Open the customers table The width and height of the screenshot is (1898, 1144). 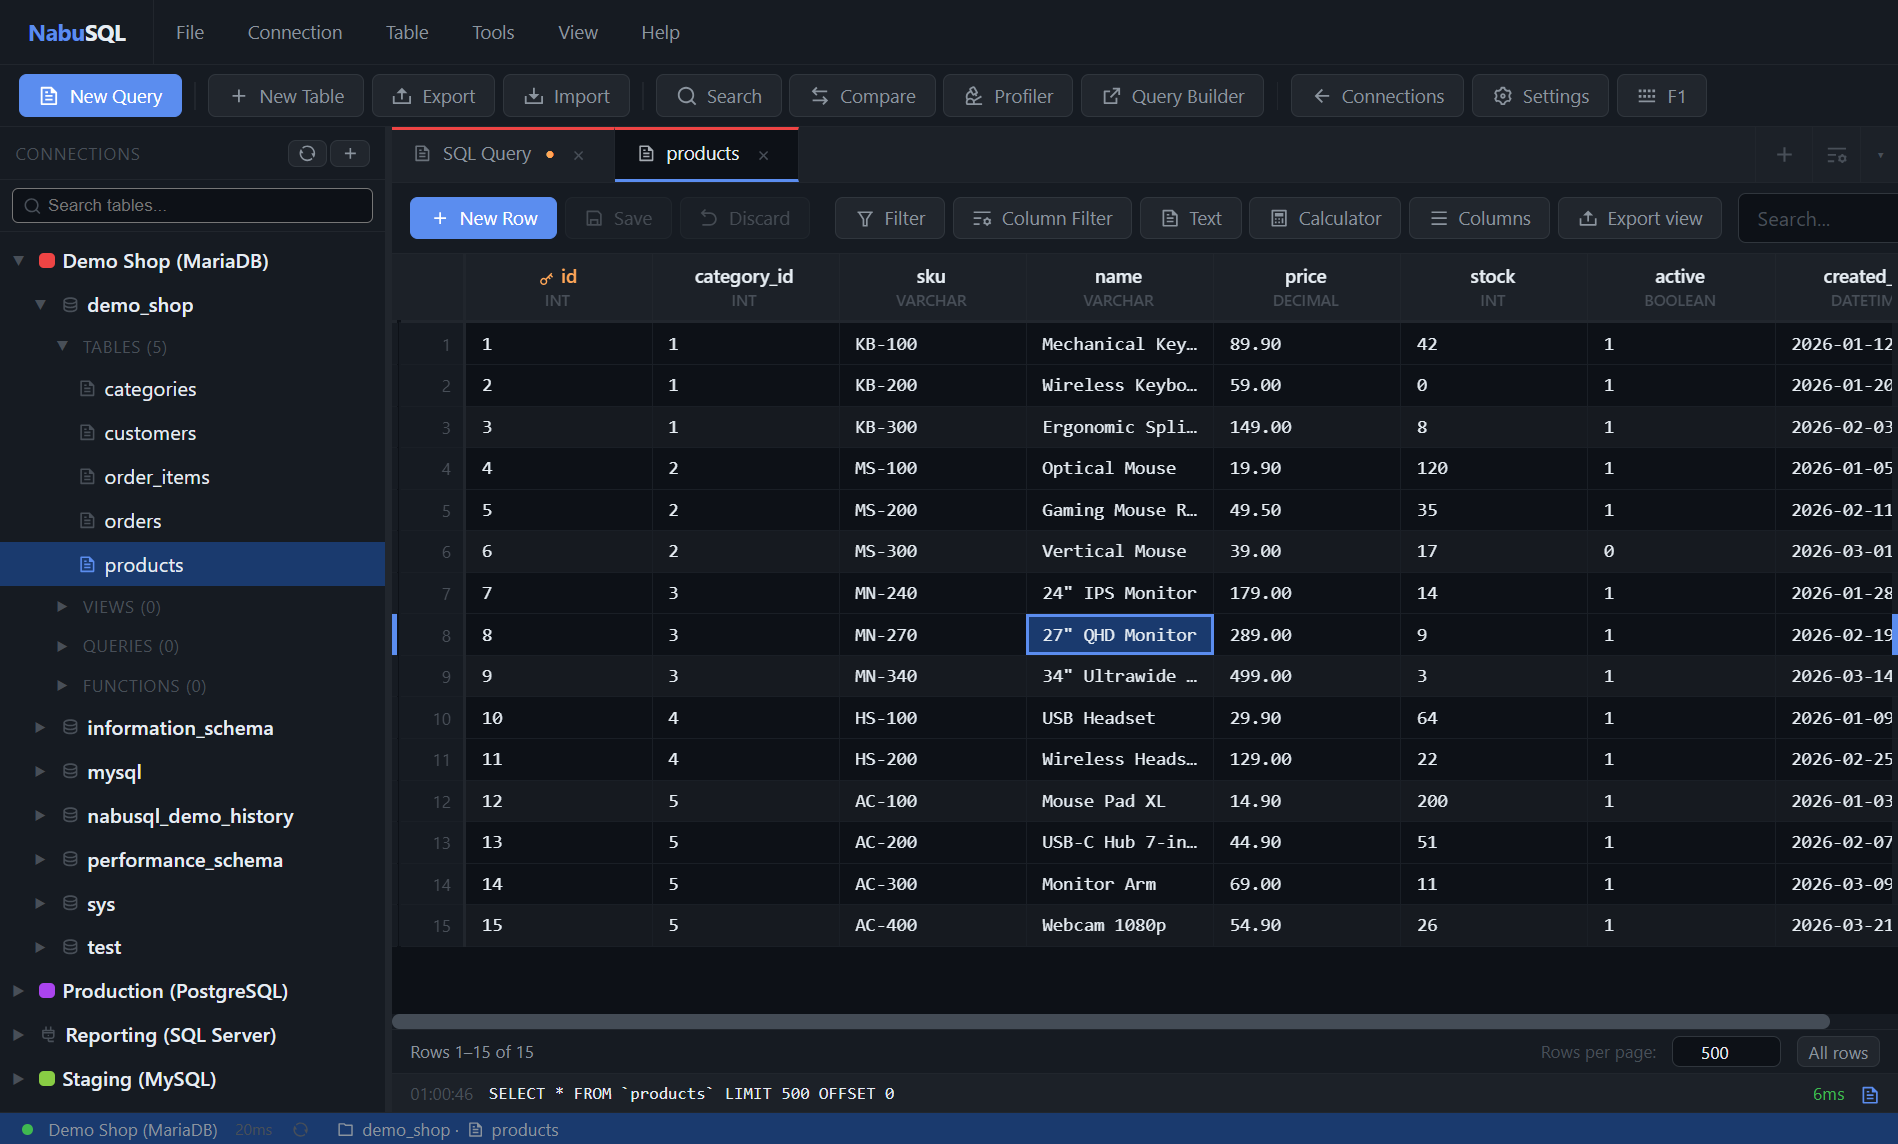click(150, 433)
